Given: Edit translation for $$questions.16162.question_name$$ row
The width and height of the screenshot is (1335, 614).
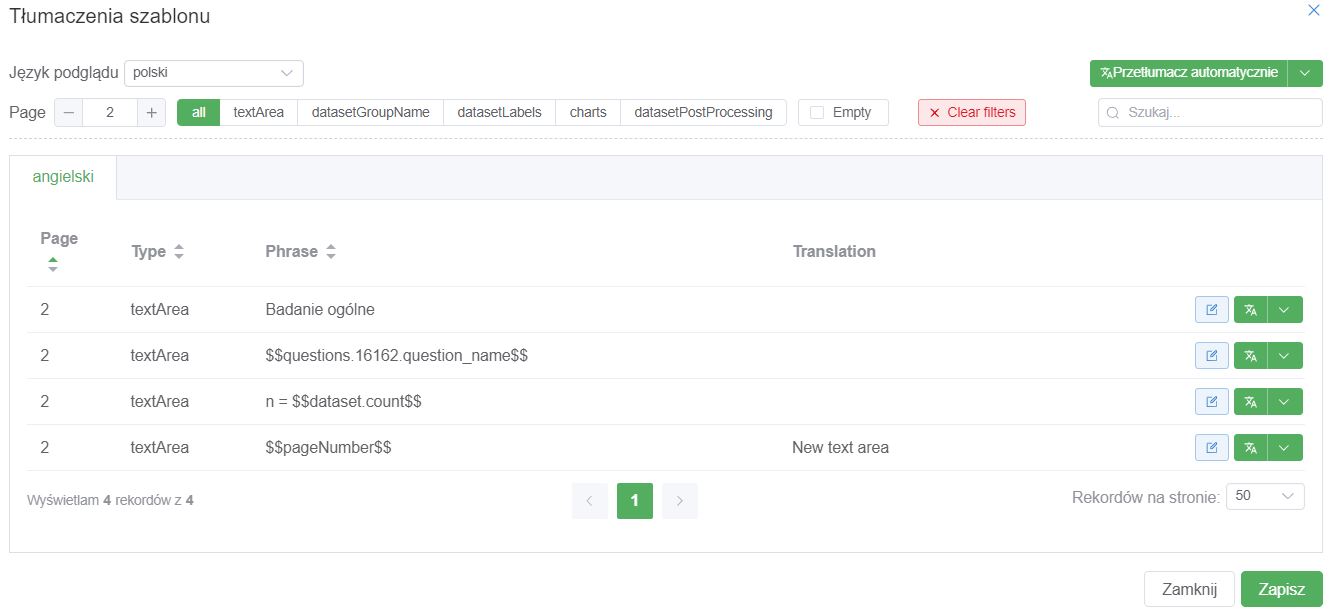Looking at the screenshot, I should [1212, 356].
